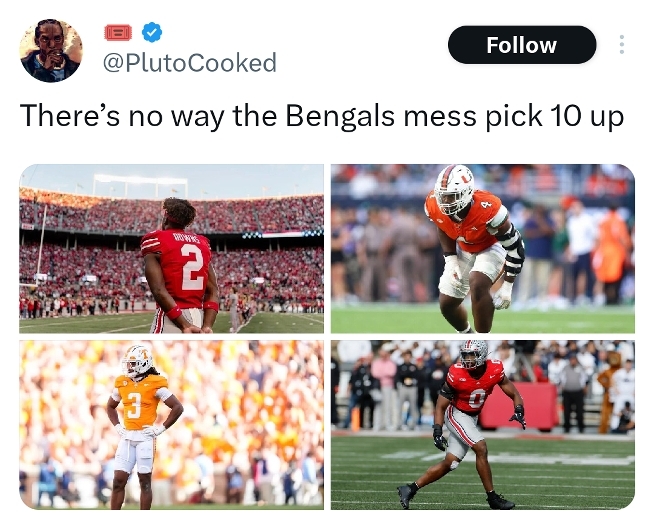Open the Miami number 4 player photo
Image resolution: width=654 pixels, height=529 pixels.
point(483,249)
